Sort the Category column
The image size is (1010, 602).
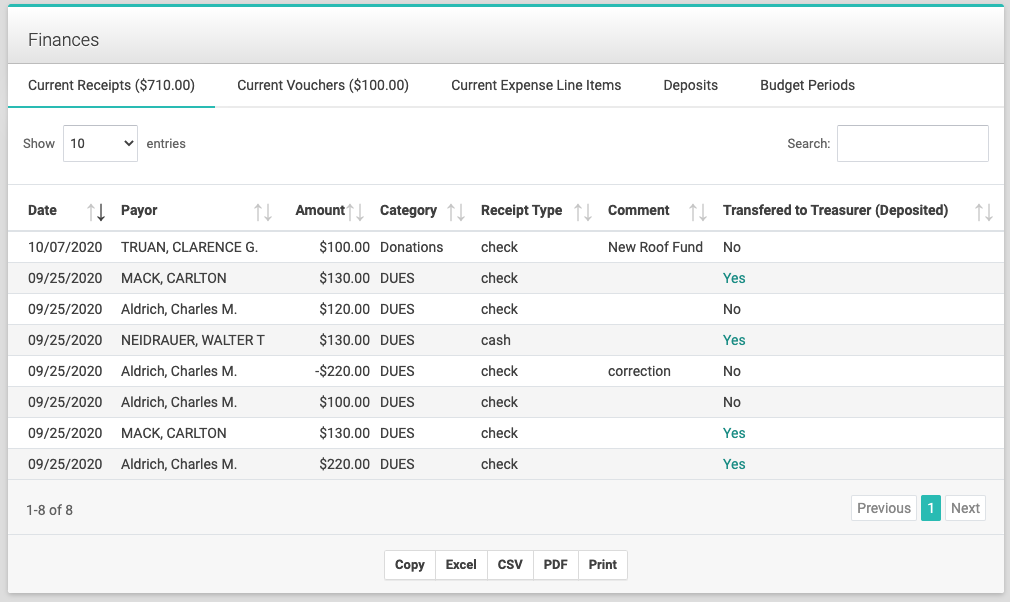pyautogui.click(x=456, y=211)
